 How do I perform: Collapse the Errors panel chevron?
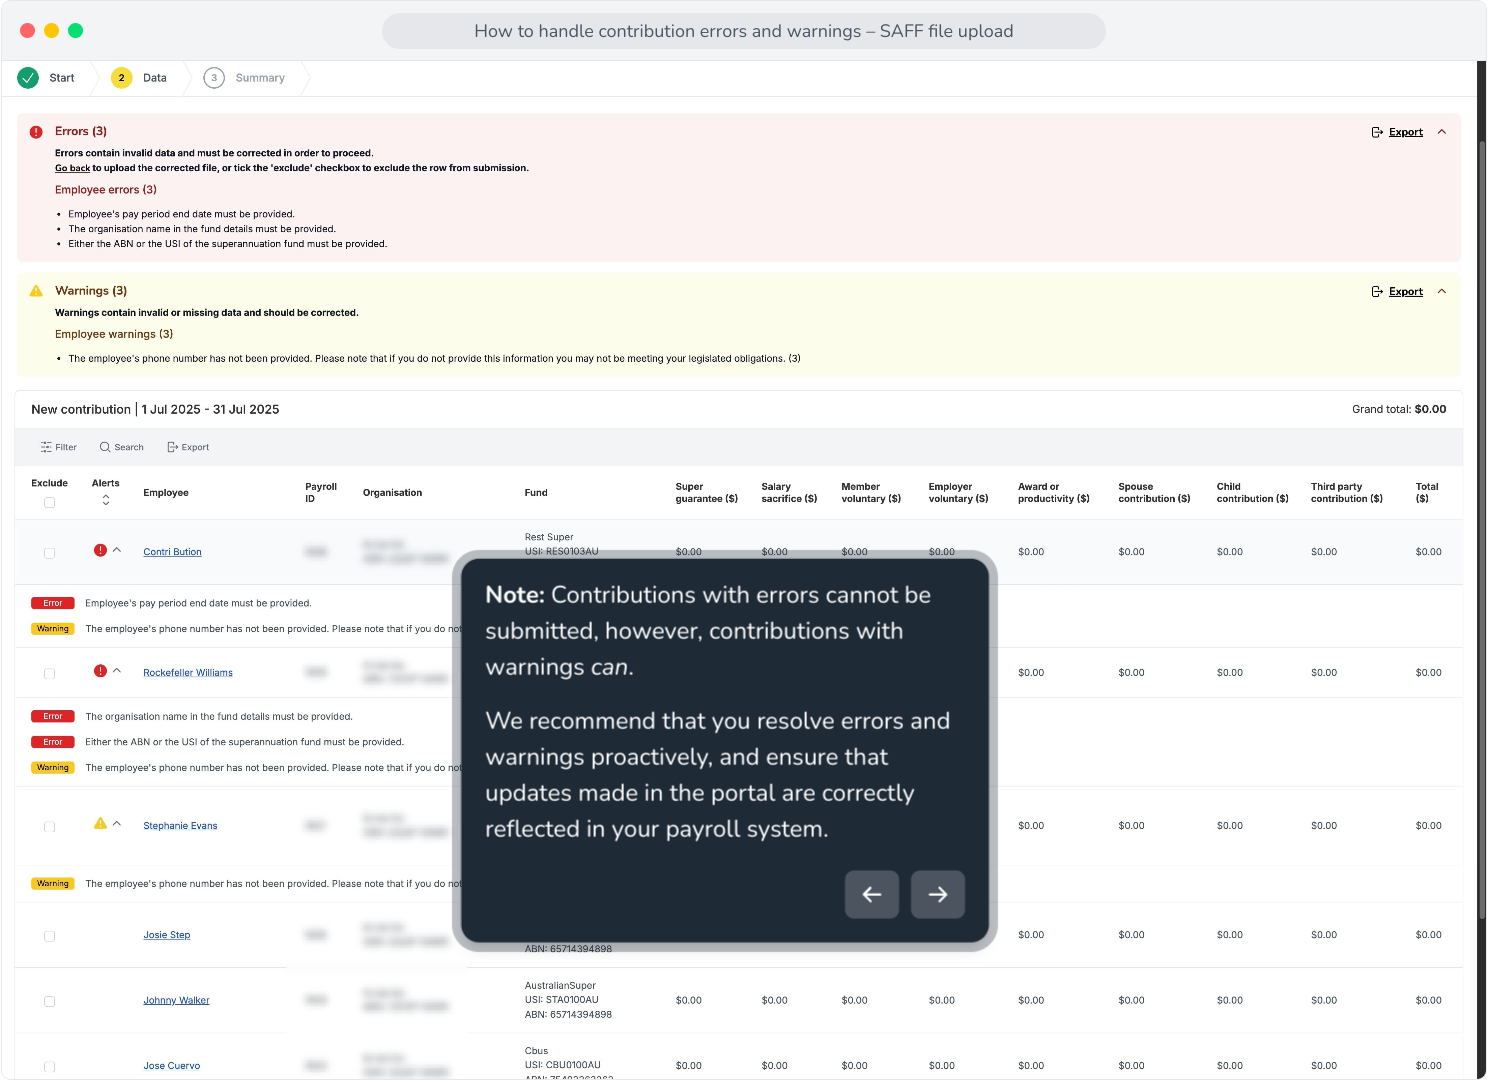(x=1442, y=132)
